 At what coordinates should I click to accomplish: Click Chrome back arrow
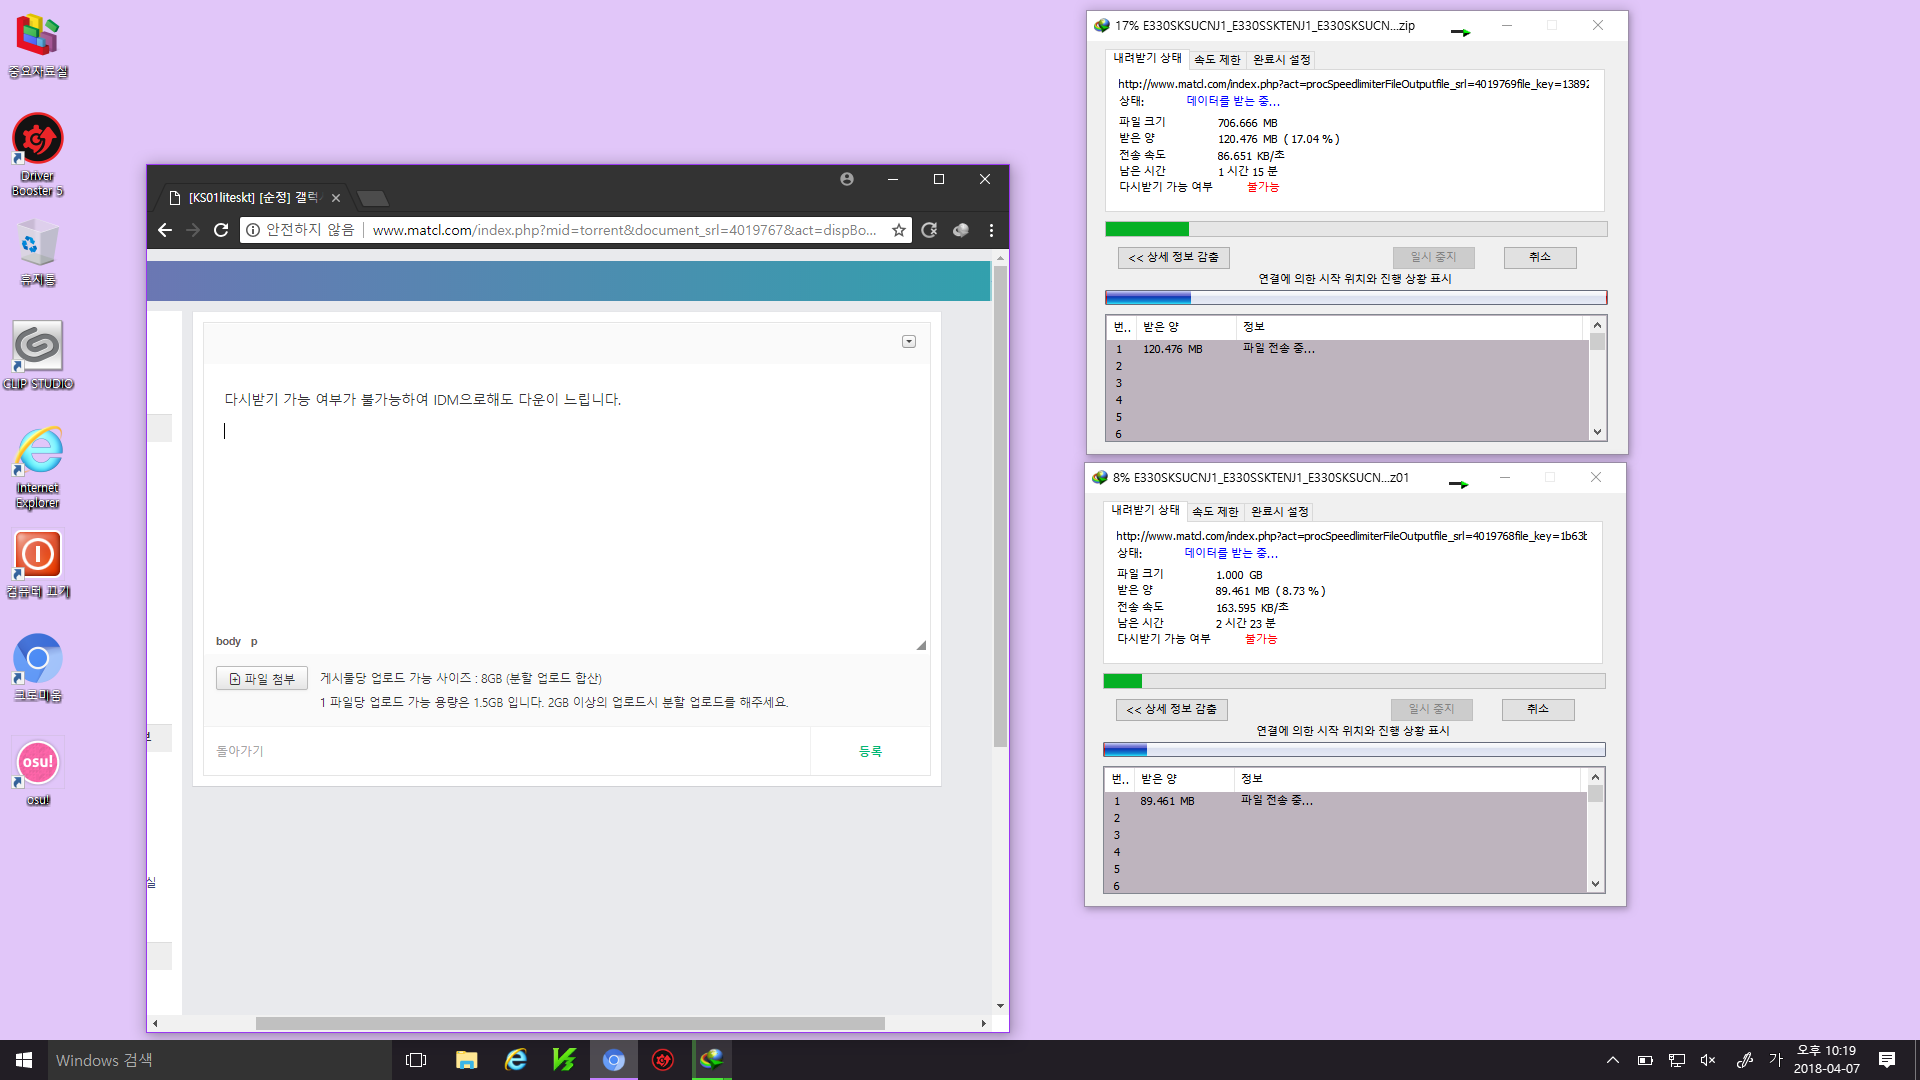tap(165, 230)
